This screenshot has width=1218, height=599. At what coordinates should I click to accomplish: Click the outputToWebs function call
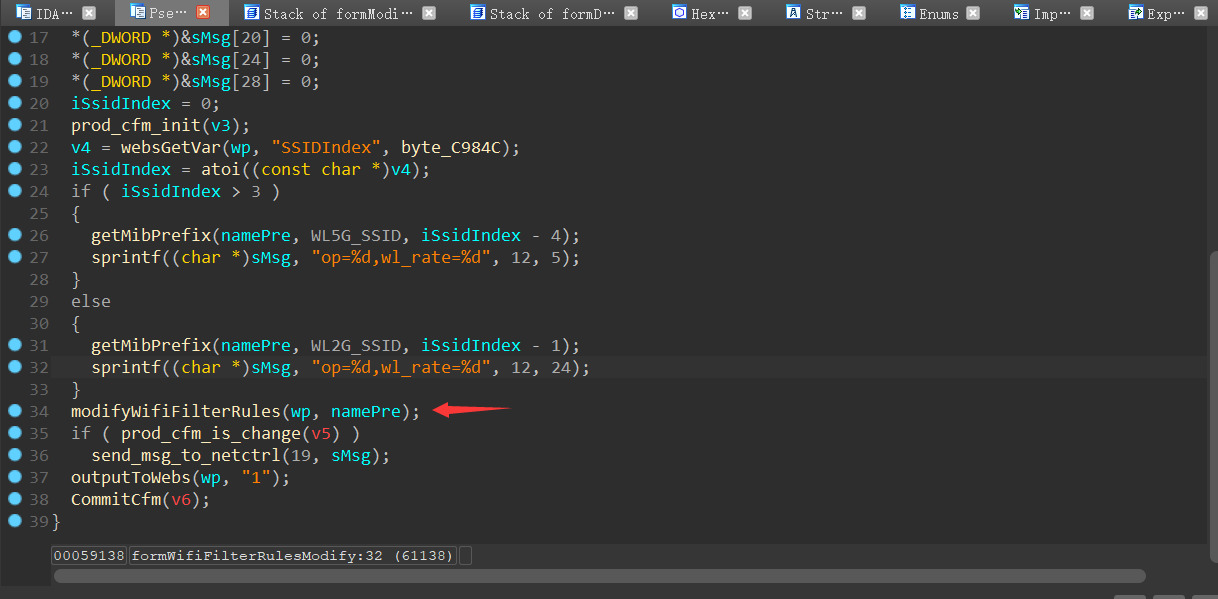pos(131,477)
